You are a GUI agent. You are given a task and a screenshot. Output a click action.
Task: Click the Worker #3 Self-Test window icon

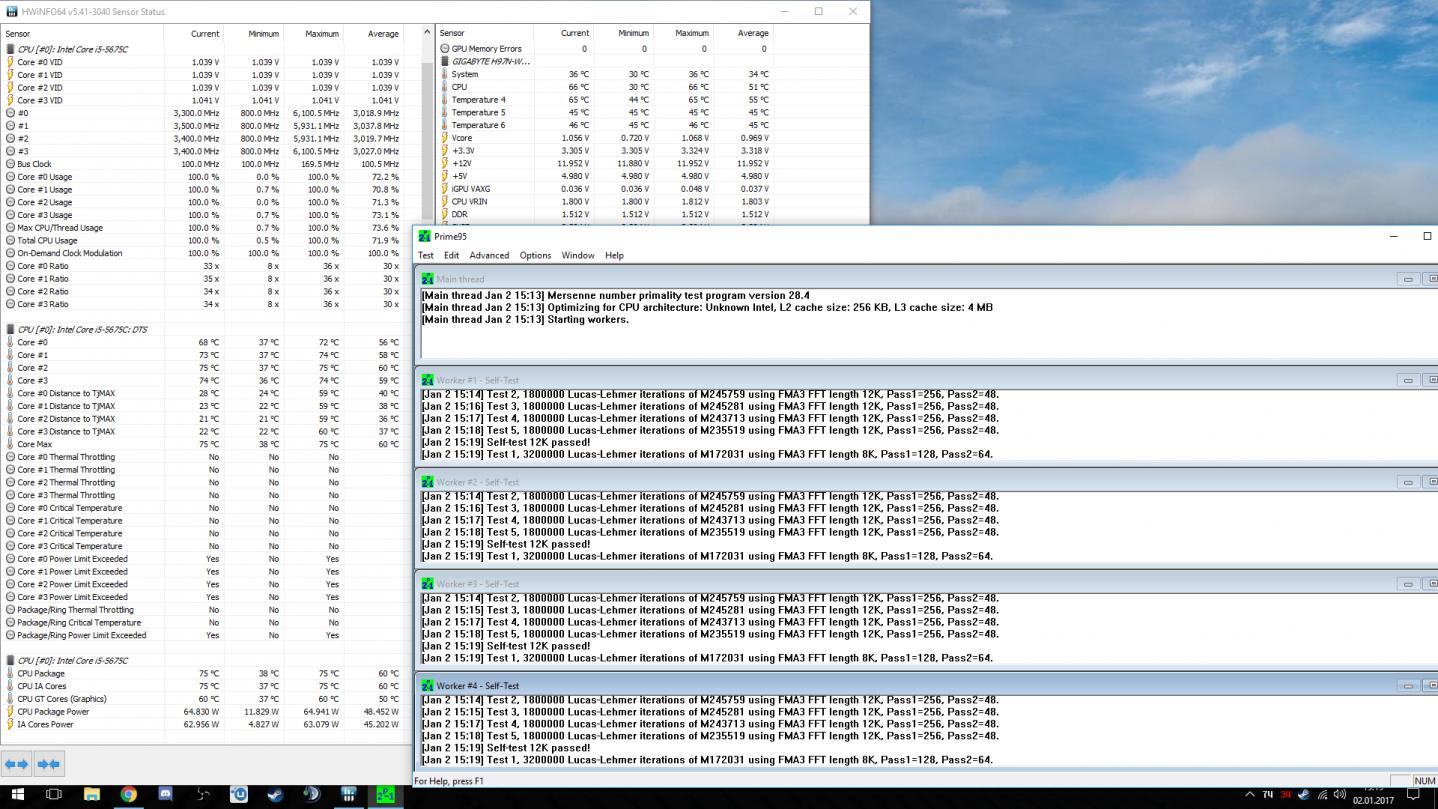428,584
